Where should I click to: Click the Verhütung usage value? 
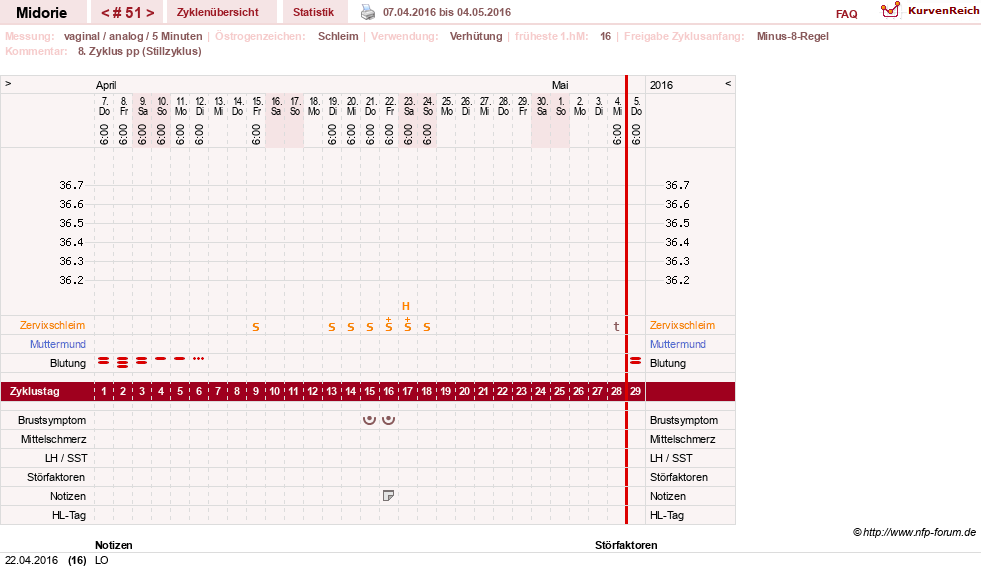(476, 36)
